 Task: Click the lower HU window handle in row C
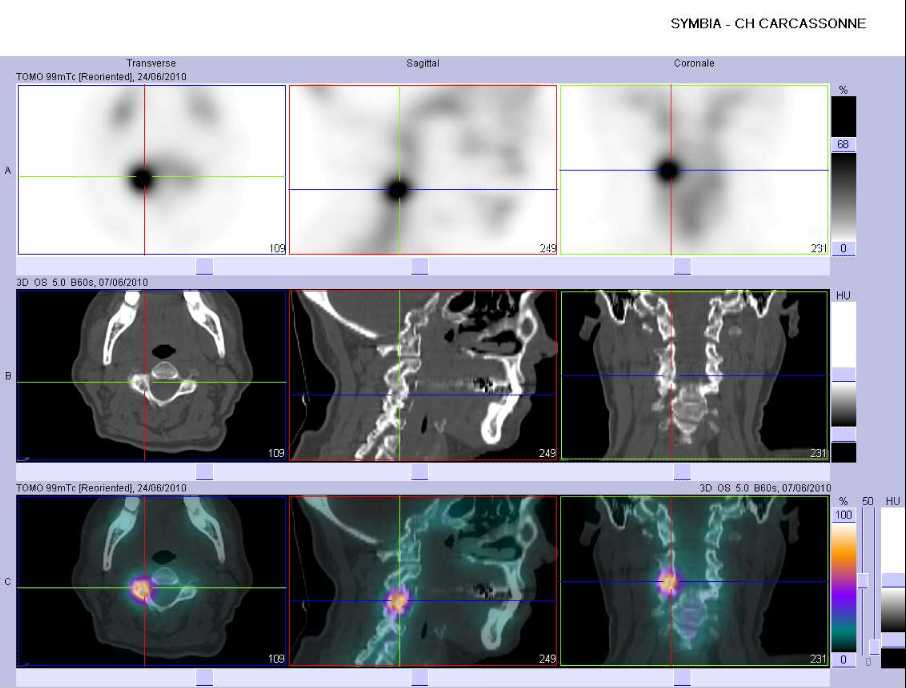893,640
